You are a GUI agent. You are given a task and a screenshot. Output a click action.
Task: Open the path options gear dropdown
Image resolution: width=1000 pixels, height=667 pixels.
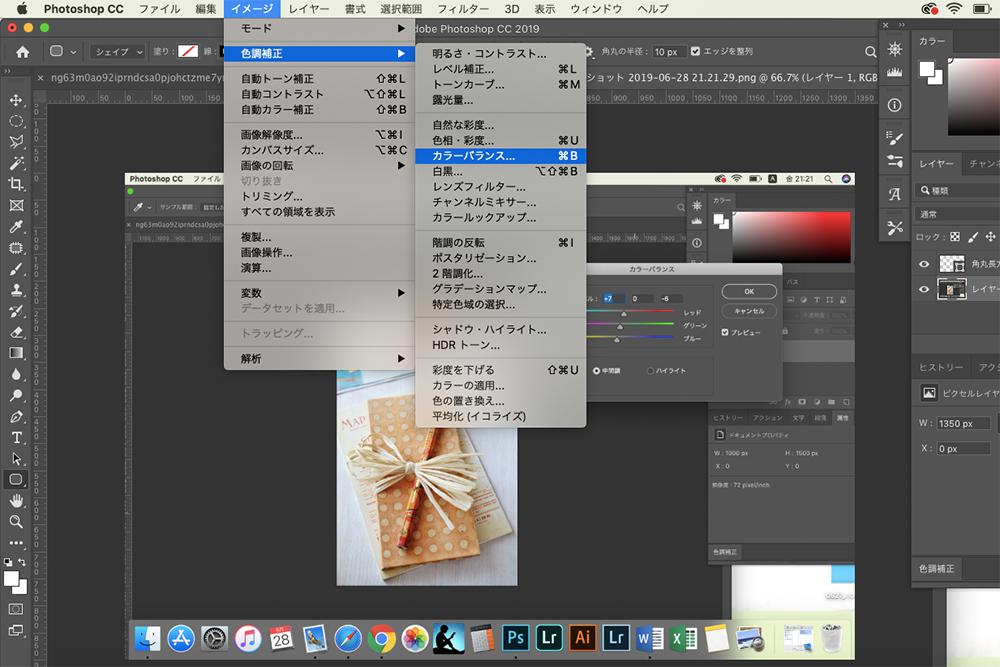(589, 52)
